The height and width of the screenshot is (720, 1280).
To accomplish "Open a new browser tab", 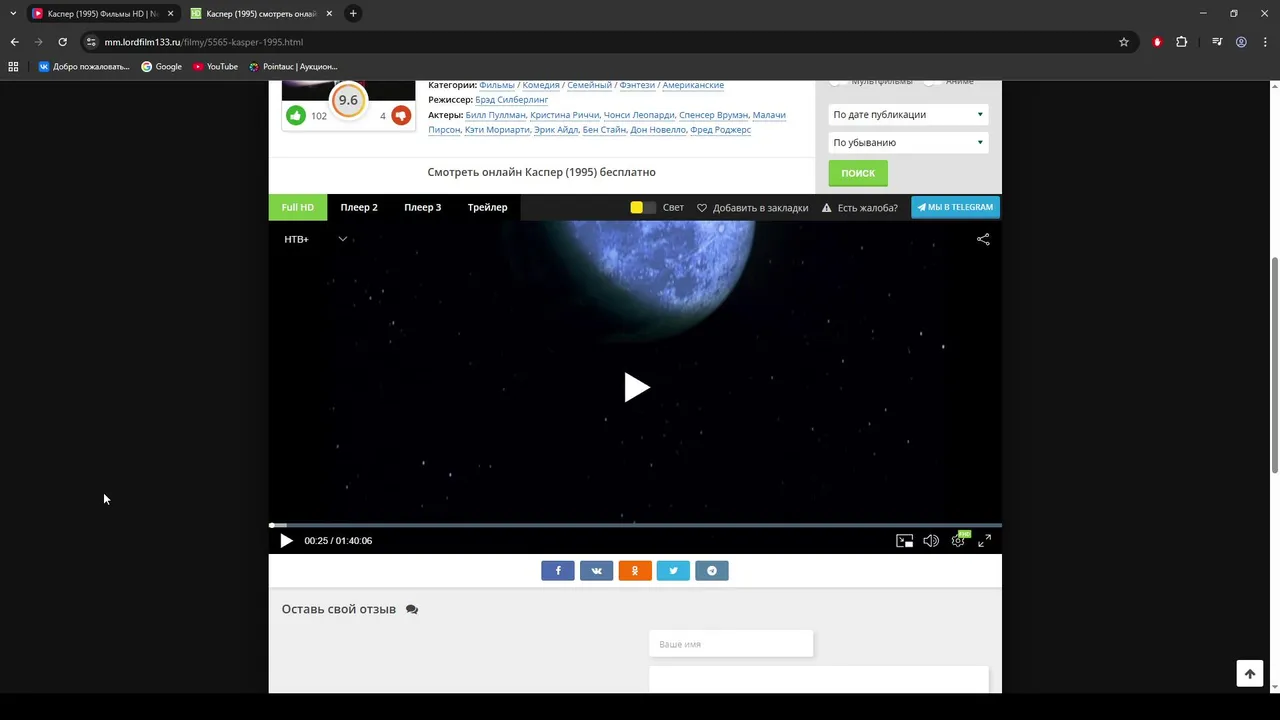I will click(x=353, y=13).
